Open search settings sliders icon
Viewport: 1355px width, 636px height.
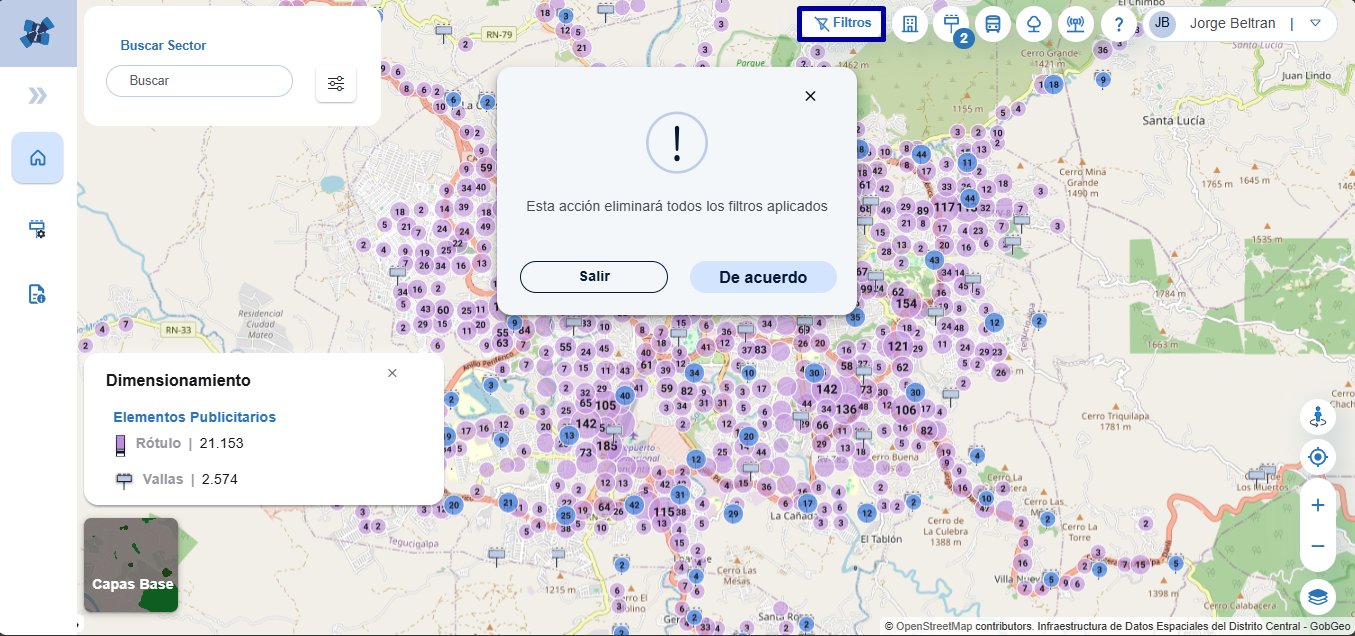coord(336,83)
